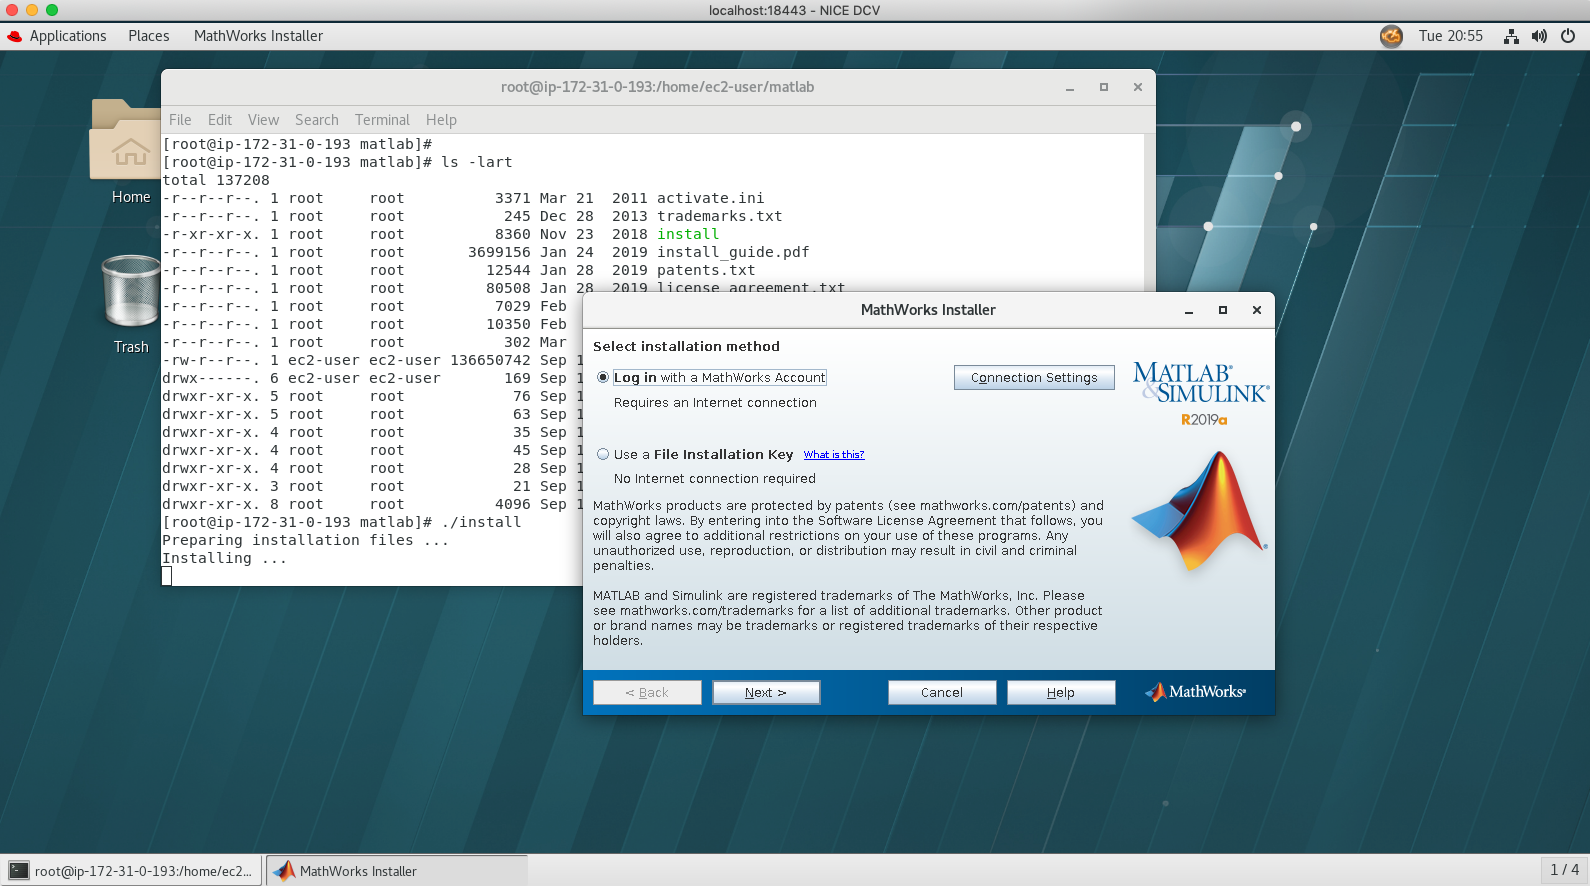Open the terminal View menu
This screenshot has width=1590, height=886.
264,120
